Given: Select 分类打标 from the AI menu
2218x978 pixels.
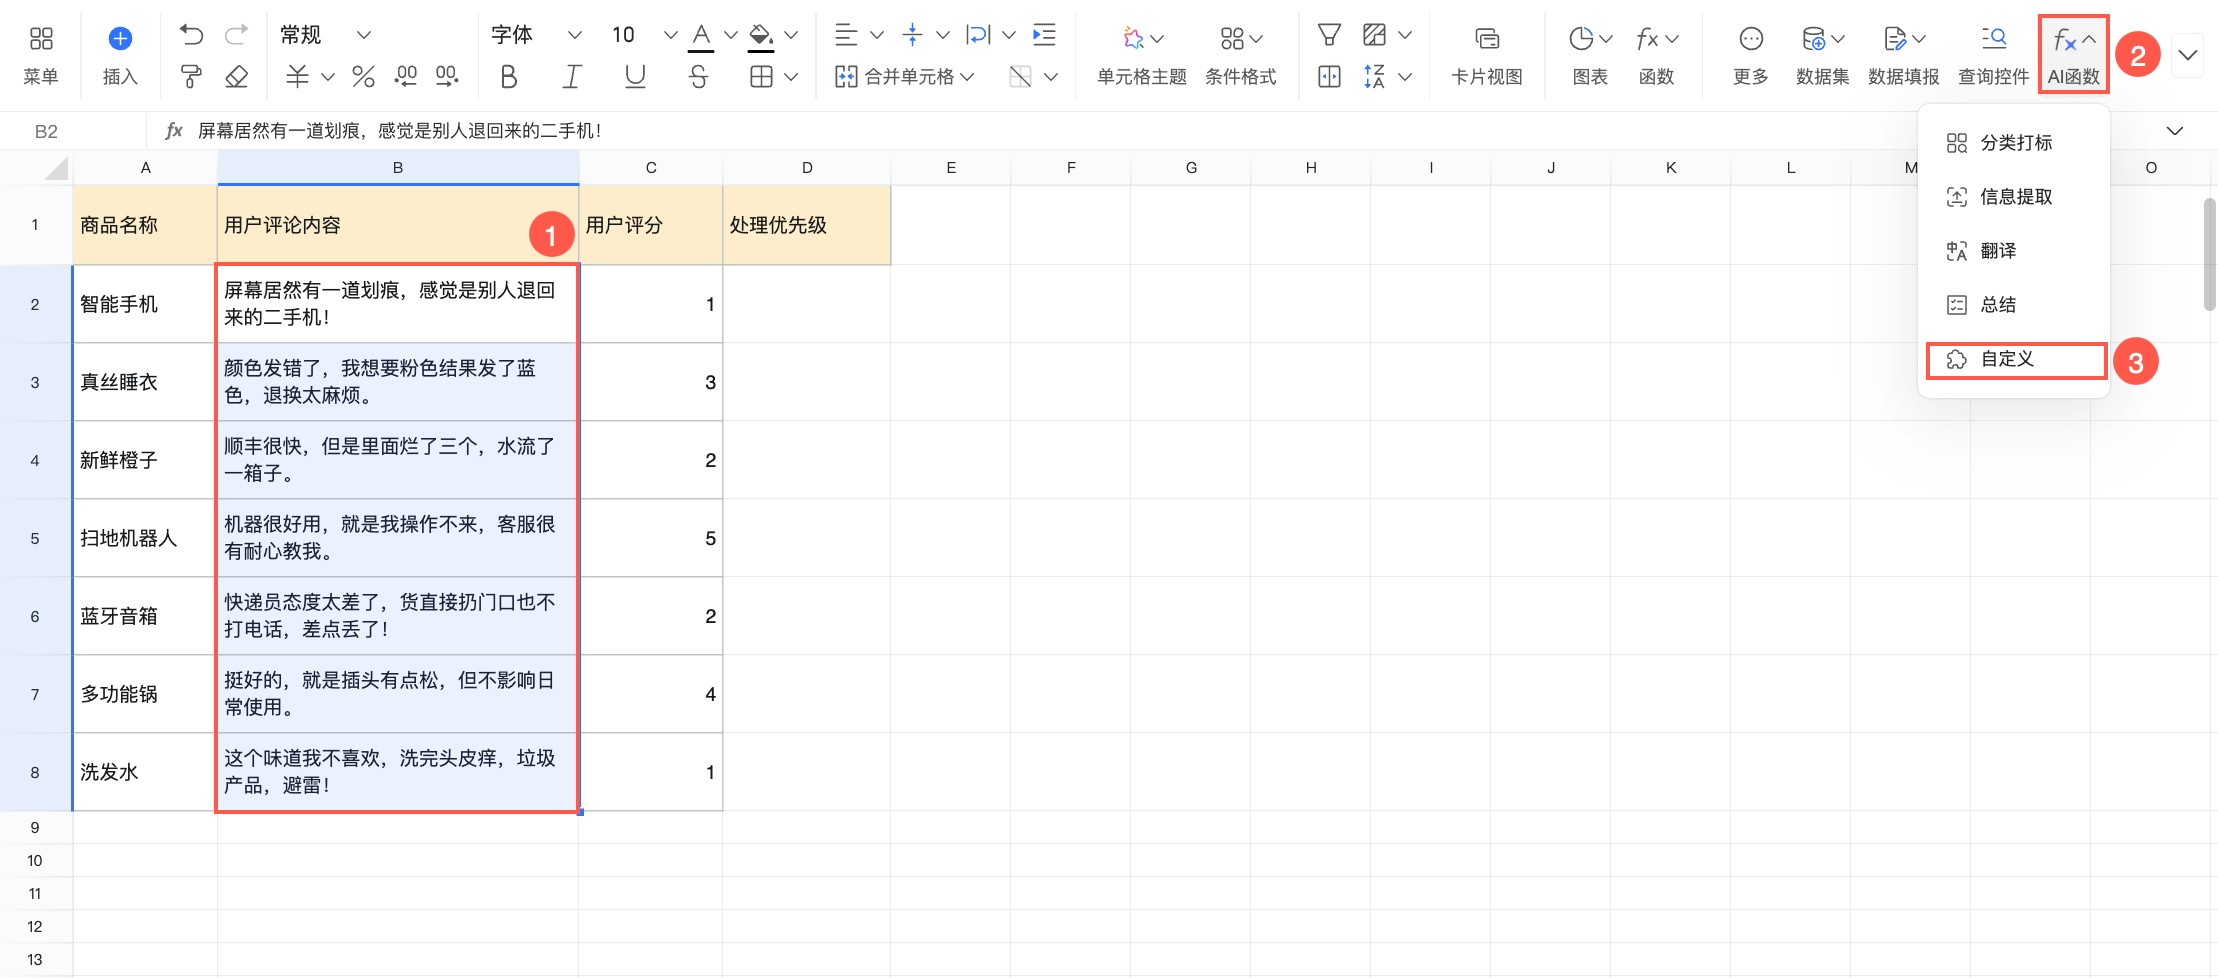Looking at the screenshot, I should click(x=2014, y=143).
